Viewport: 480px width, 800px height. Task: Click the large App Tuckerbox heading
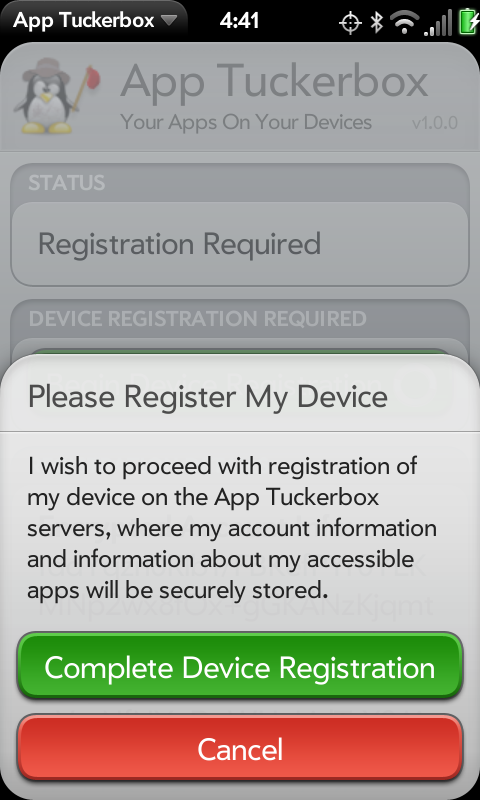coord(274,82)
